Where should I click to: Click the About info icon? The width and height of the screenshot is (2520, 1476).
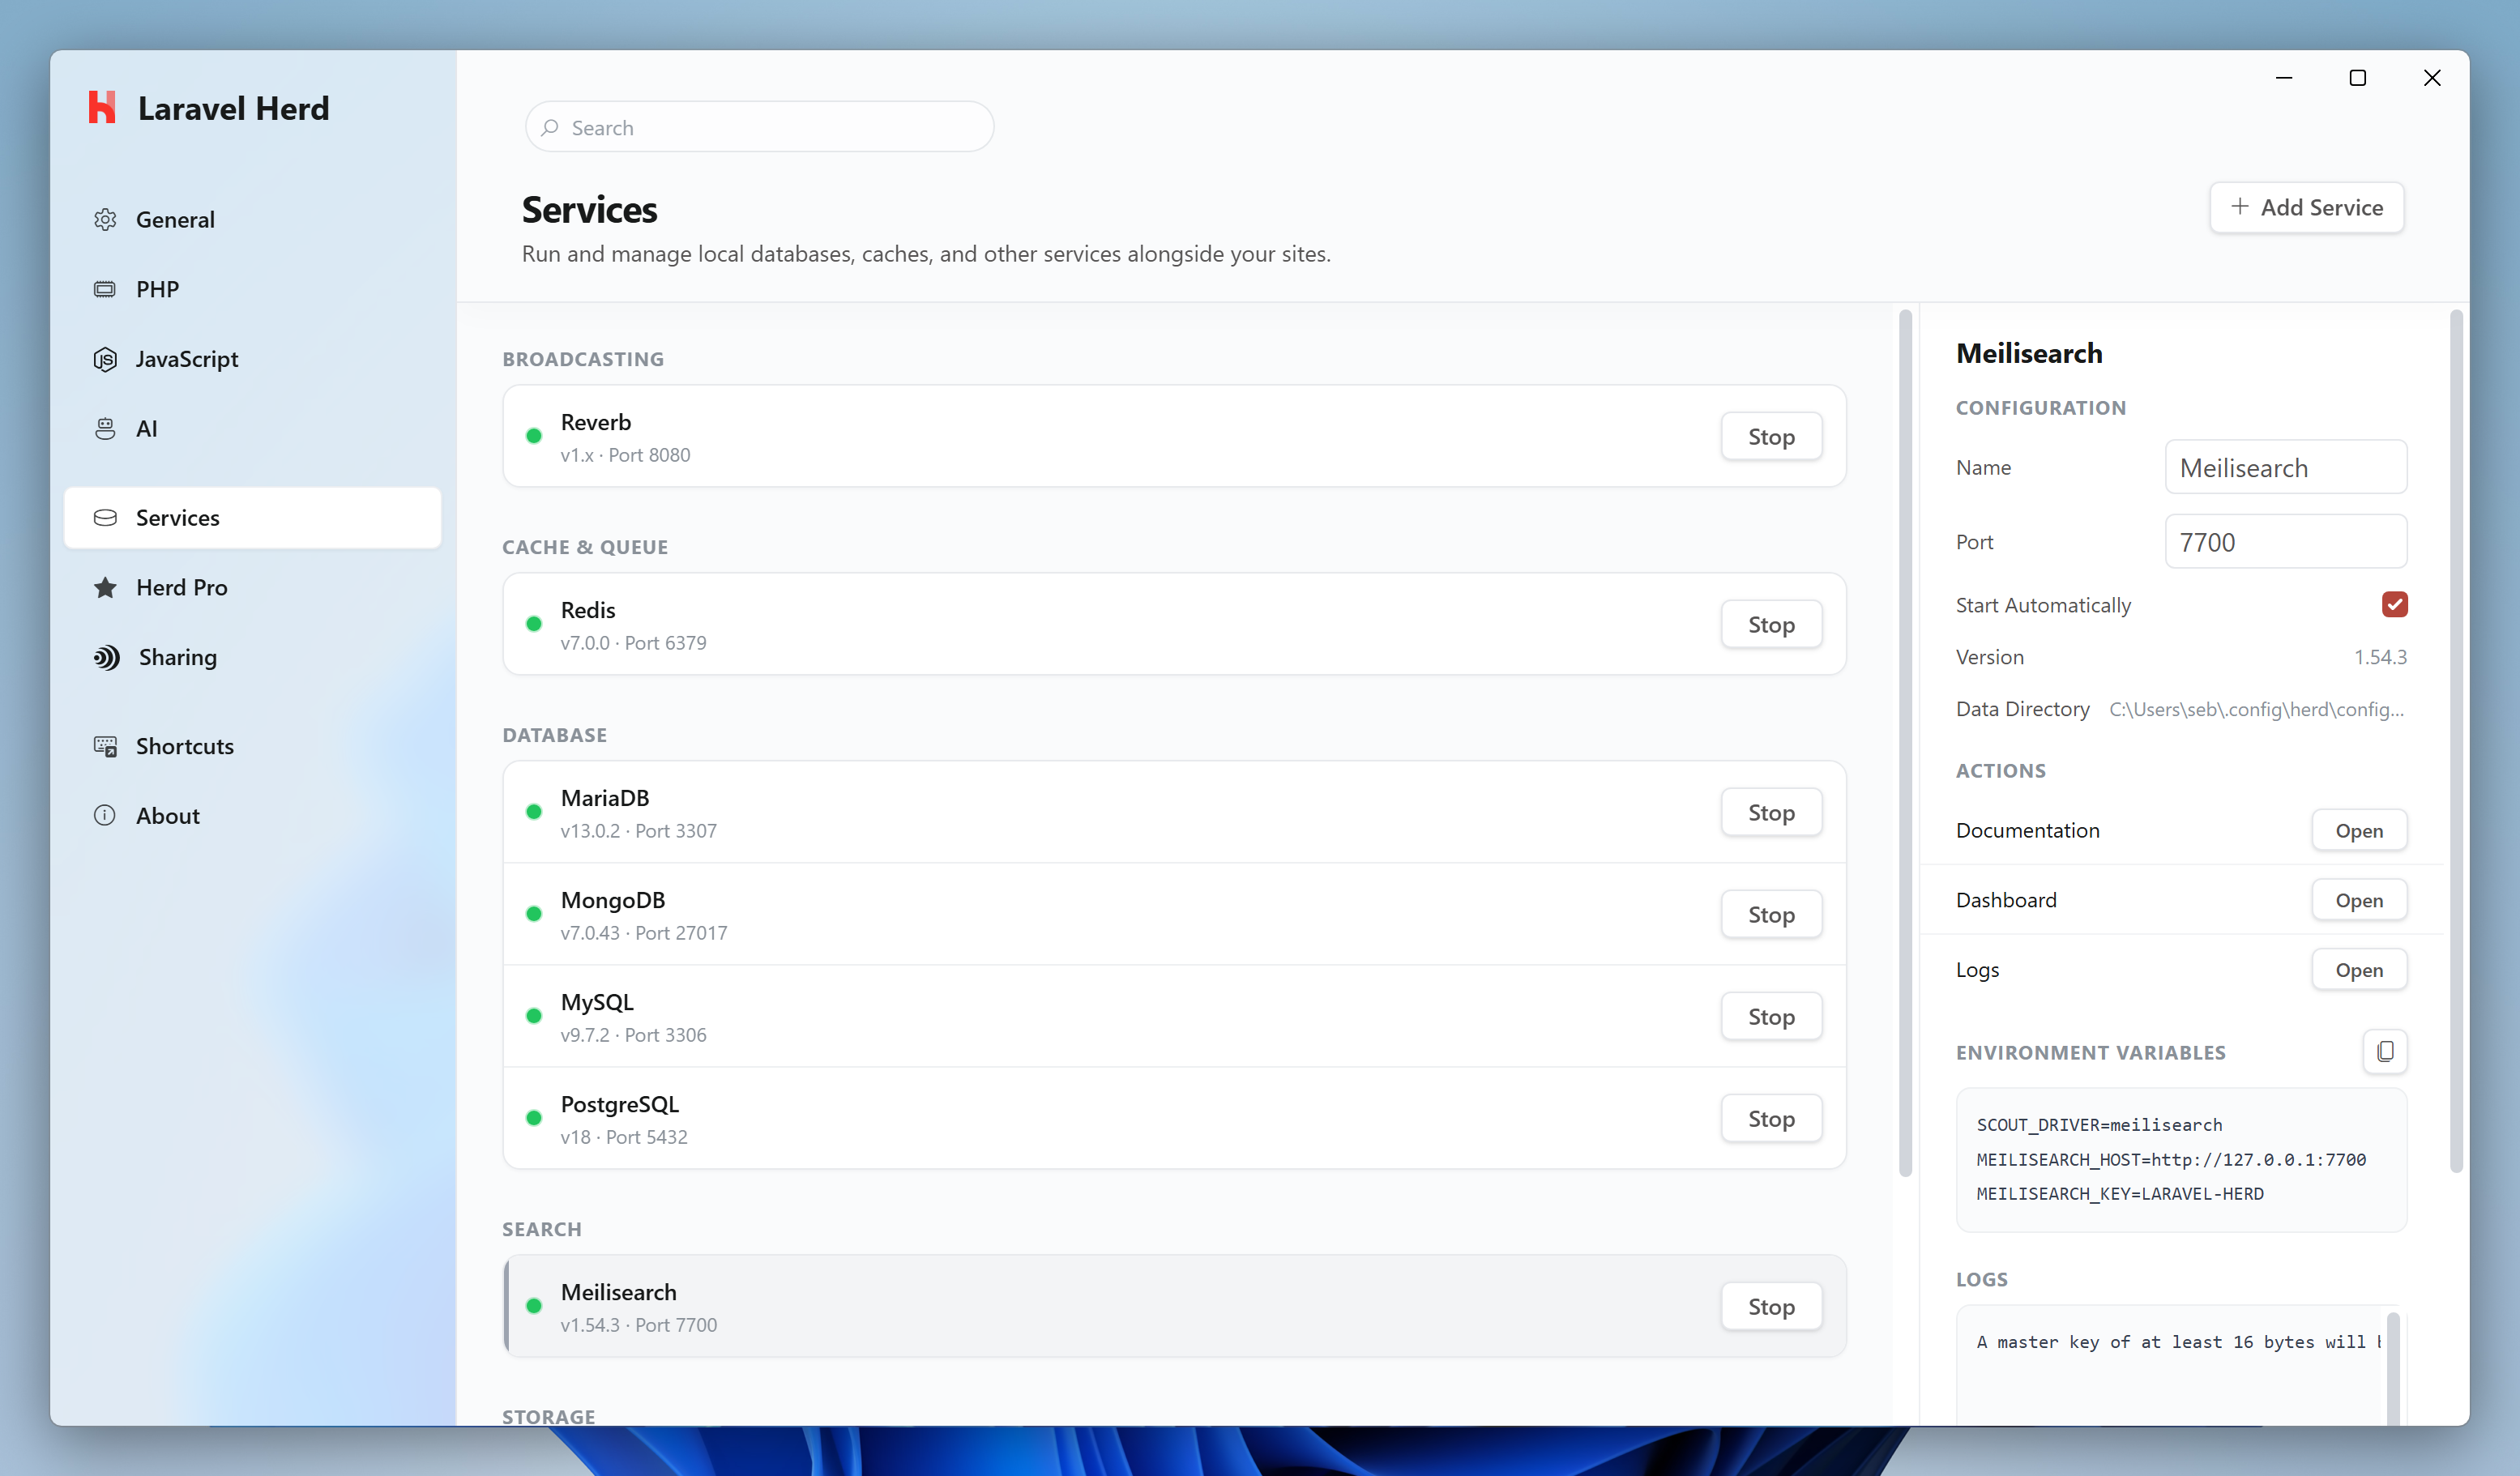[105, 815]
